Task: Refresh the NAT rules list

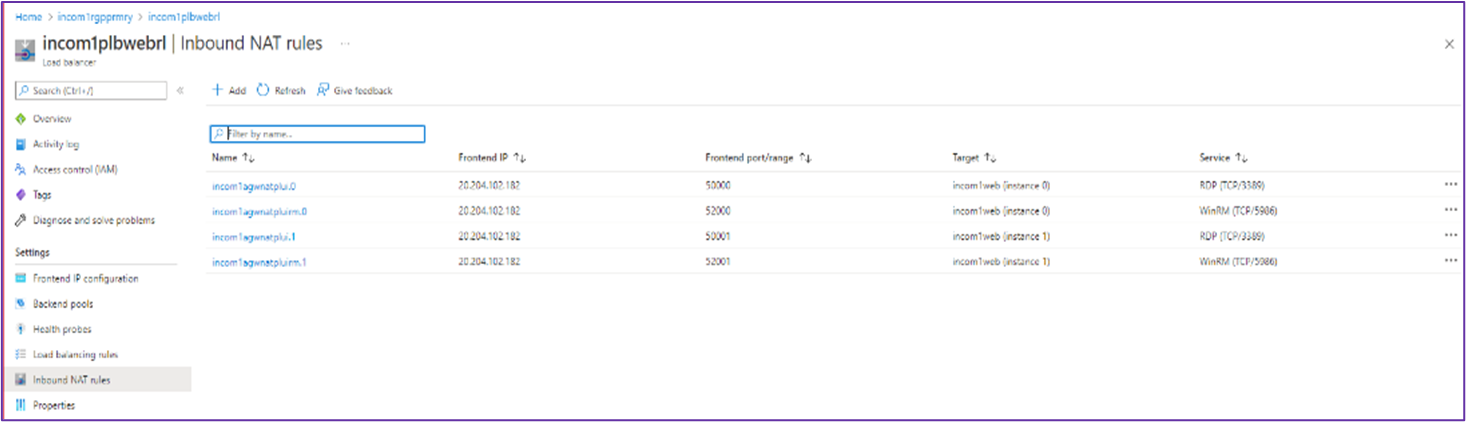Action: tap(281, 91)
